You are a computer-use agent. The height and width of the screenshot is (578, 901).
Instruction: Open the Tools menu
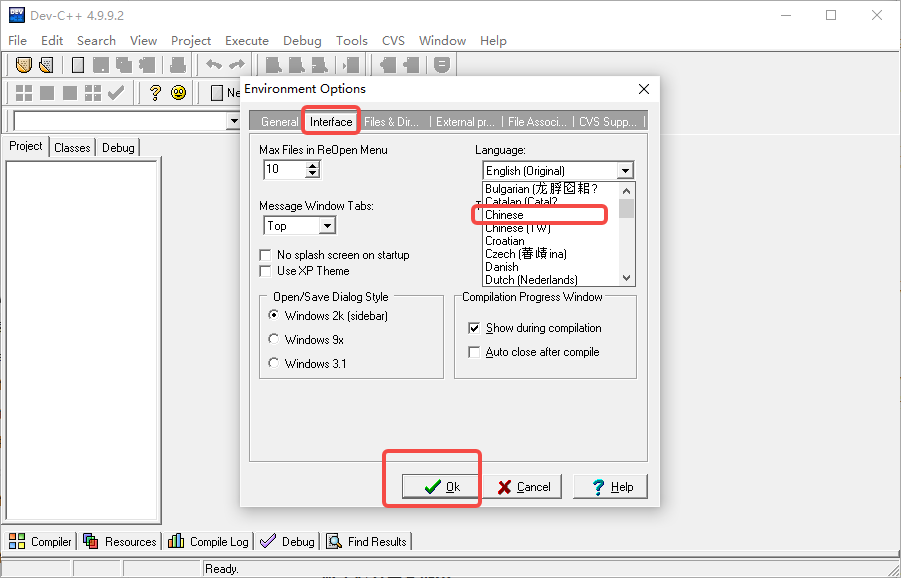click(352, 41)
